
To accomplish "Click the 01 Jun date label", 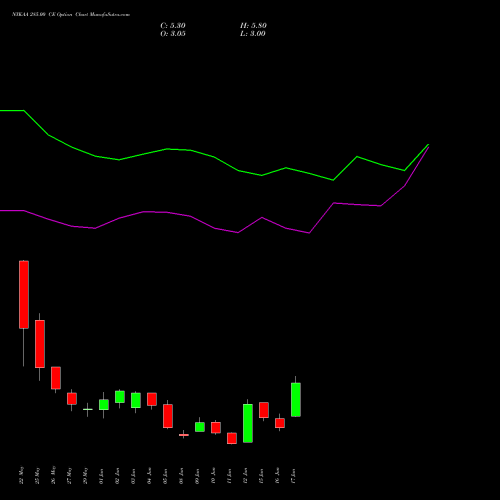I will tap(102, 476).
